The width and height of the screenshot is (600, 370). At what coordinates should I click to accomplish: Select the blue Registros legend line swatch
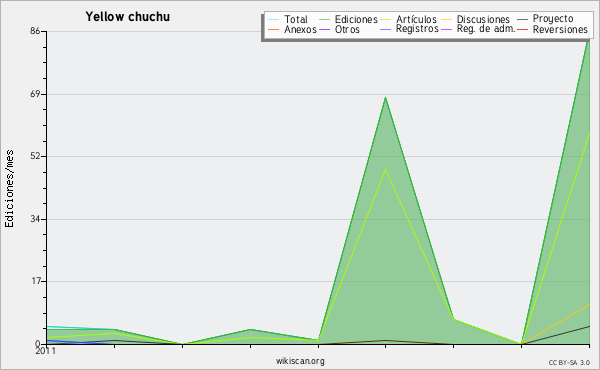point(386,29)
